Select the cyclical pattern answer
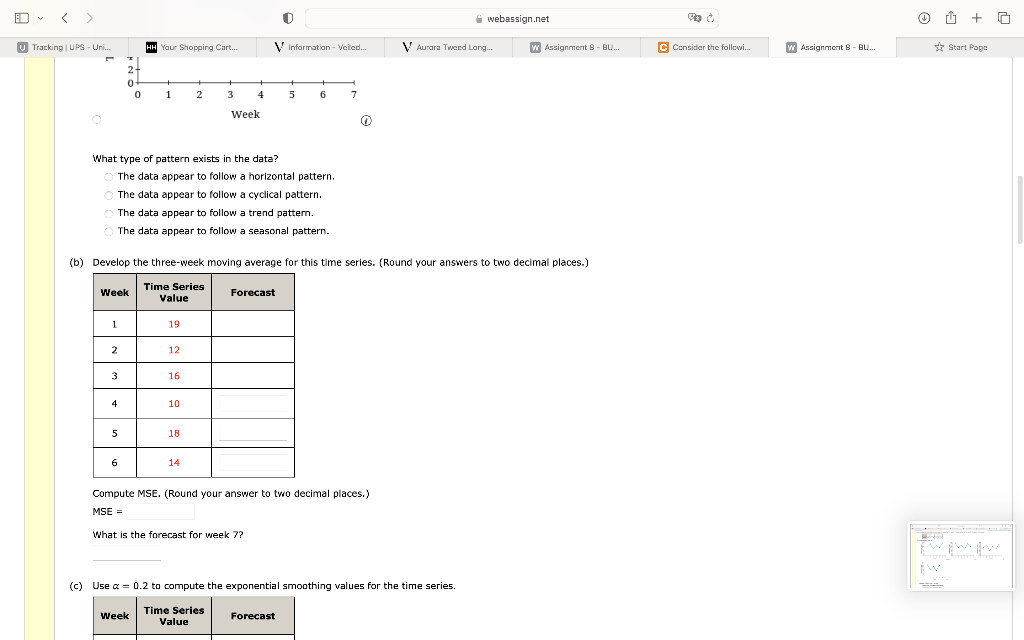This screenshot has width=1024, height=640. point(107,194)
